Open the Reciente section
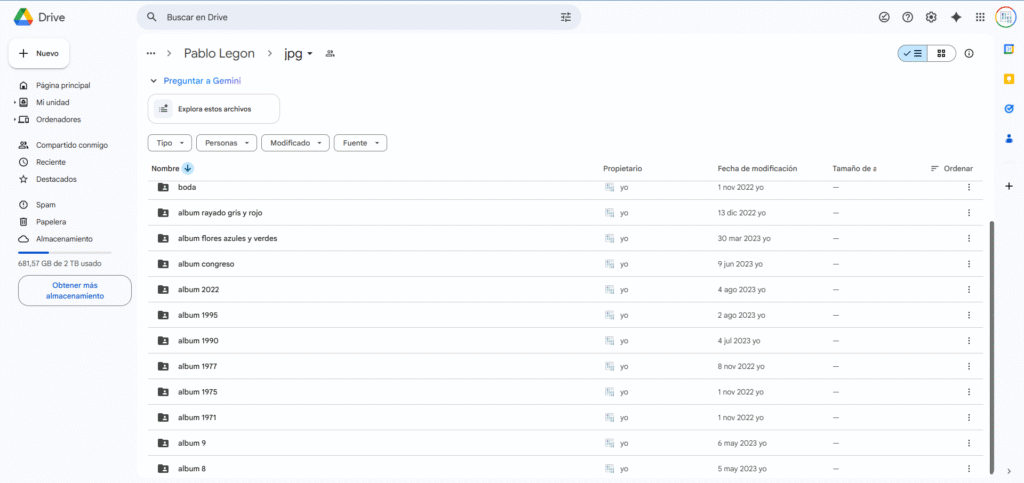Screen dimensions: 1024x483 [x=51, y=162]
